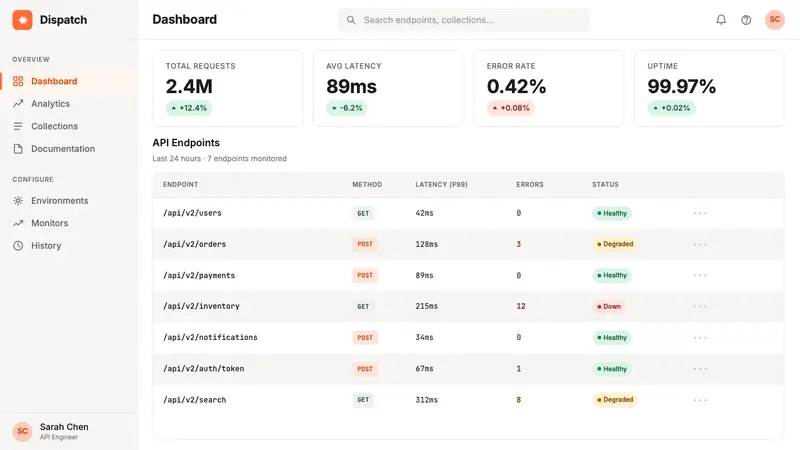The height and width of the screenshot is (450, 800).
Task: Click POST badge in payments row
Action: pyautogui.click(x=365, y=276)
